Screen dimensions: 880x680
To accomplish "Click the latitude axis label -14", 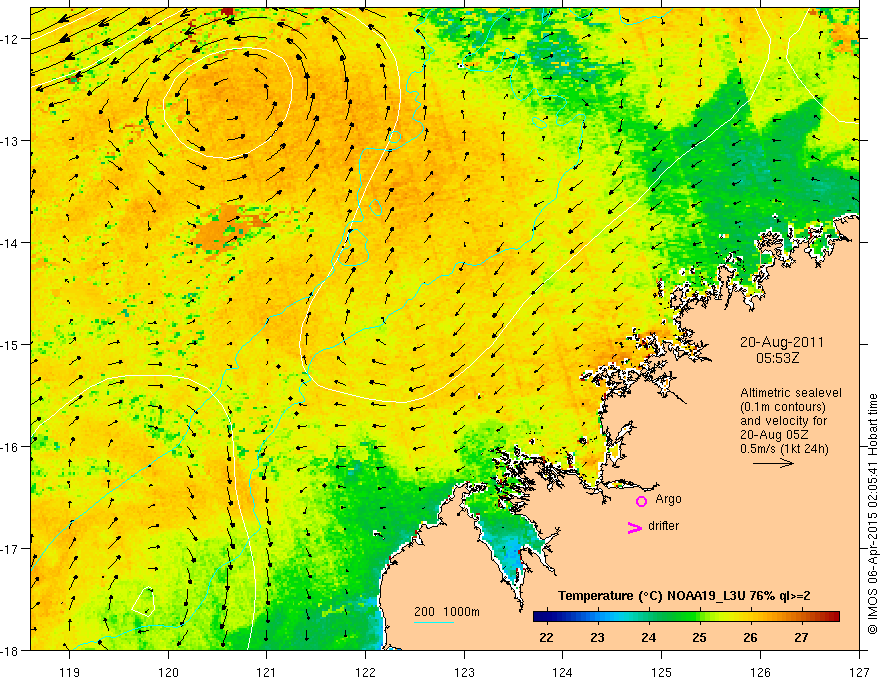I will click(x=11, y=242).
